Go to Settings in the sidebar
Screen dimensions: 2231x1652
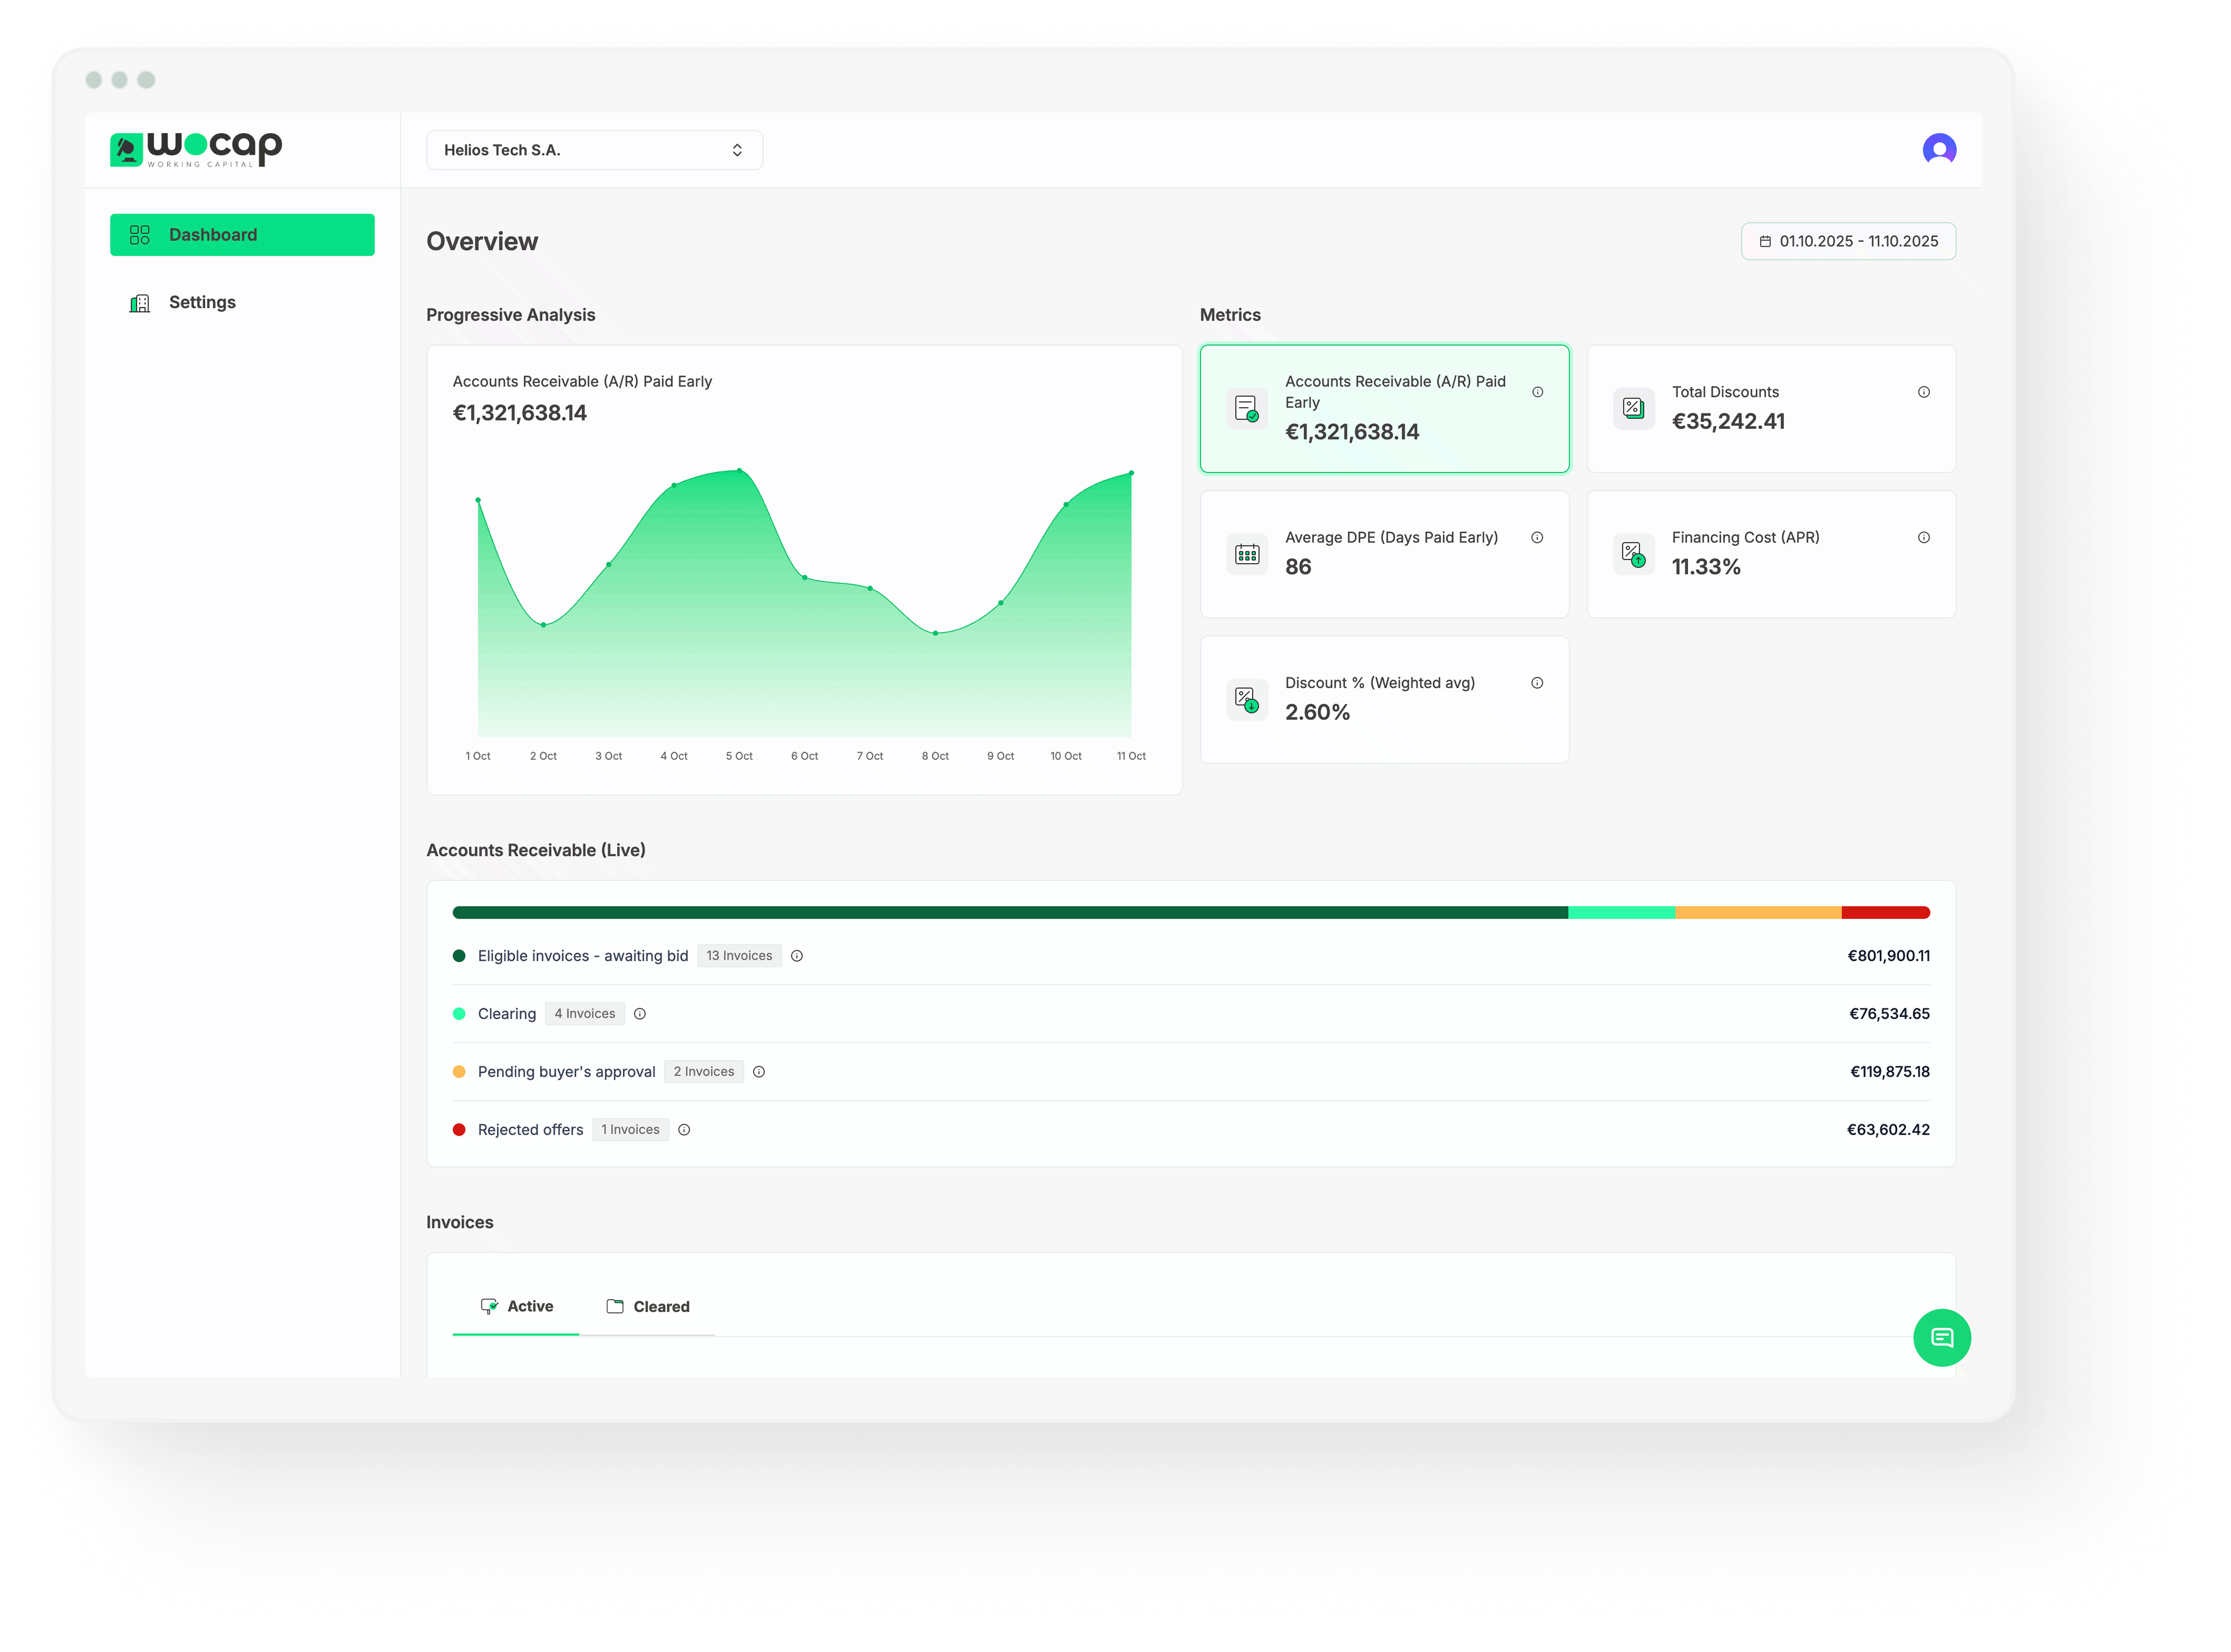tap(202, 302)
